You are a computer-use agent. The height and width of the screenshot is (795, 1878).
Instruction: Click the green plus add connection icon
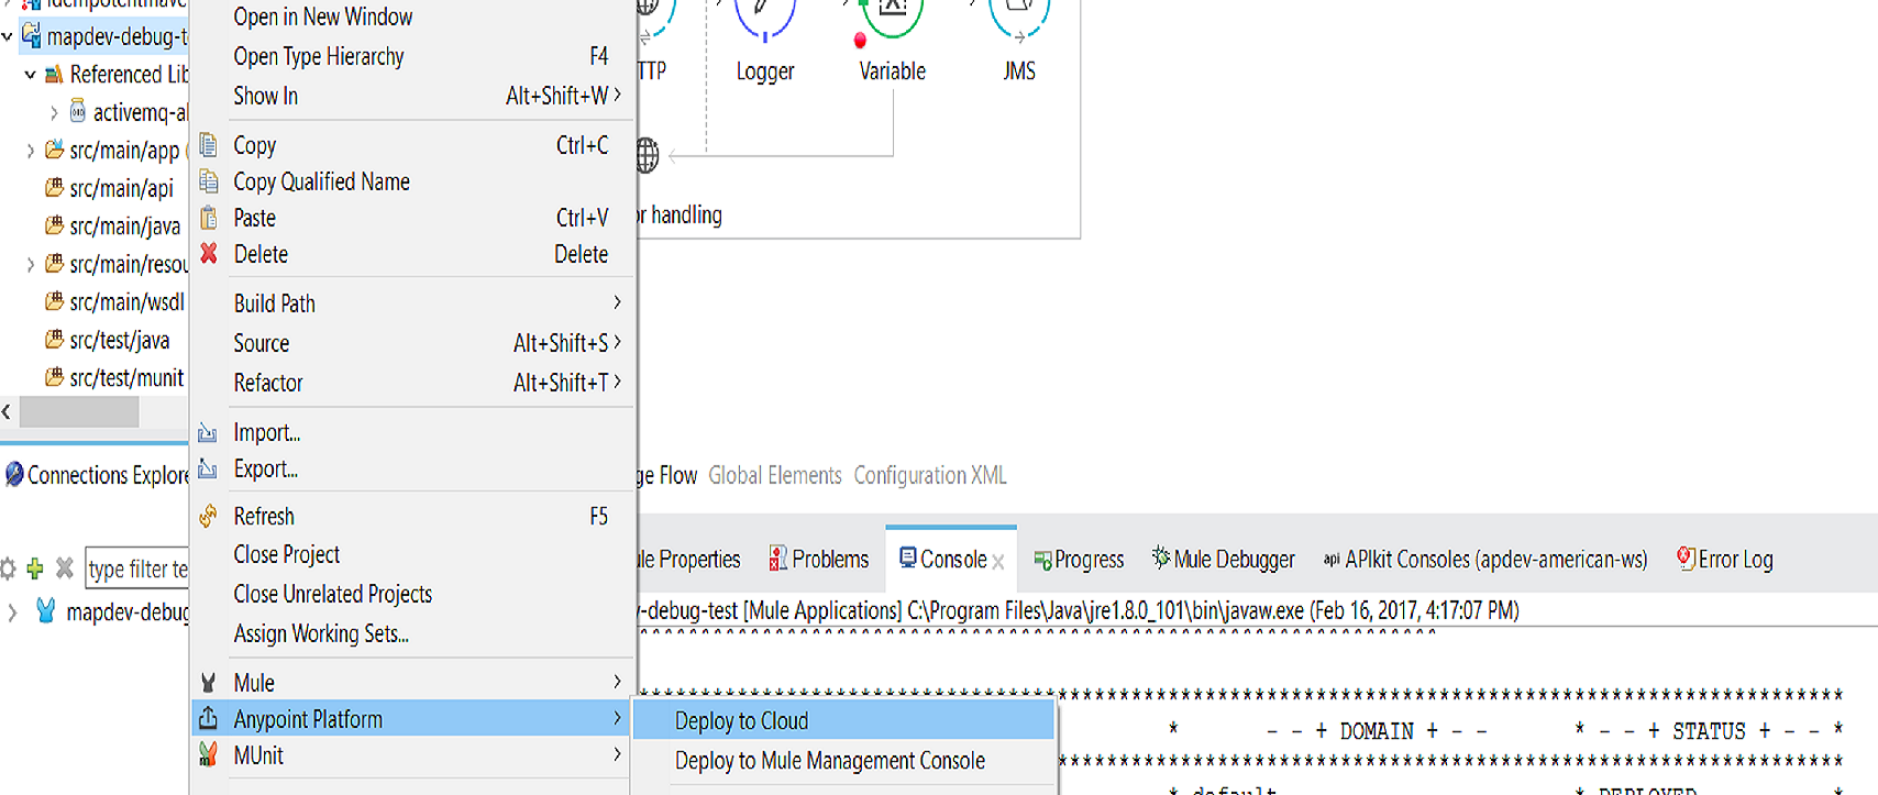point(35,569)
